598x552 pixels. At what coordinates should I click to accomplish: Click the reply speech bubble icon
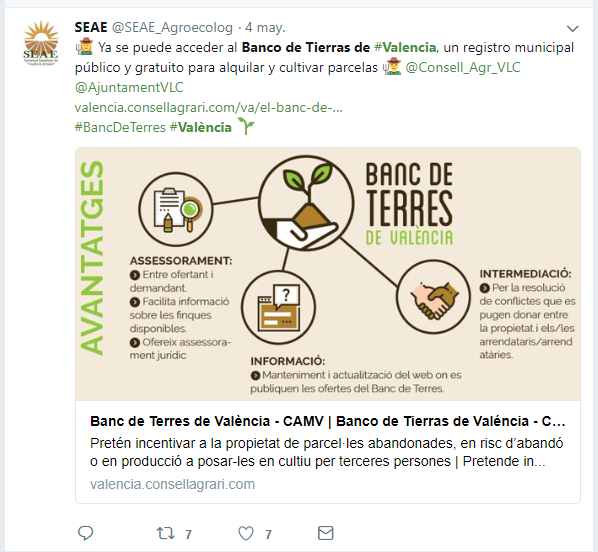click(x=85, y=533)
